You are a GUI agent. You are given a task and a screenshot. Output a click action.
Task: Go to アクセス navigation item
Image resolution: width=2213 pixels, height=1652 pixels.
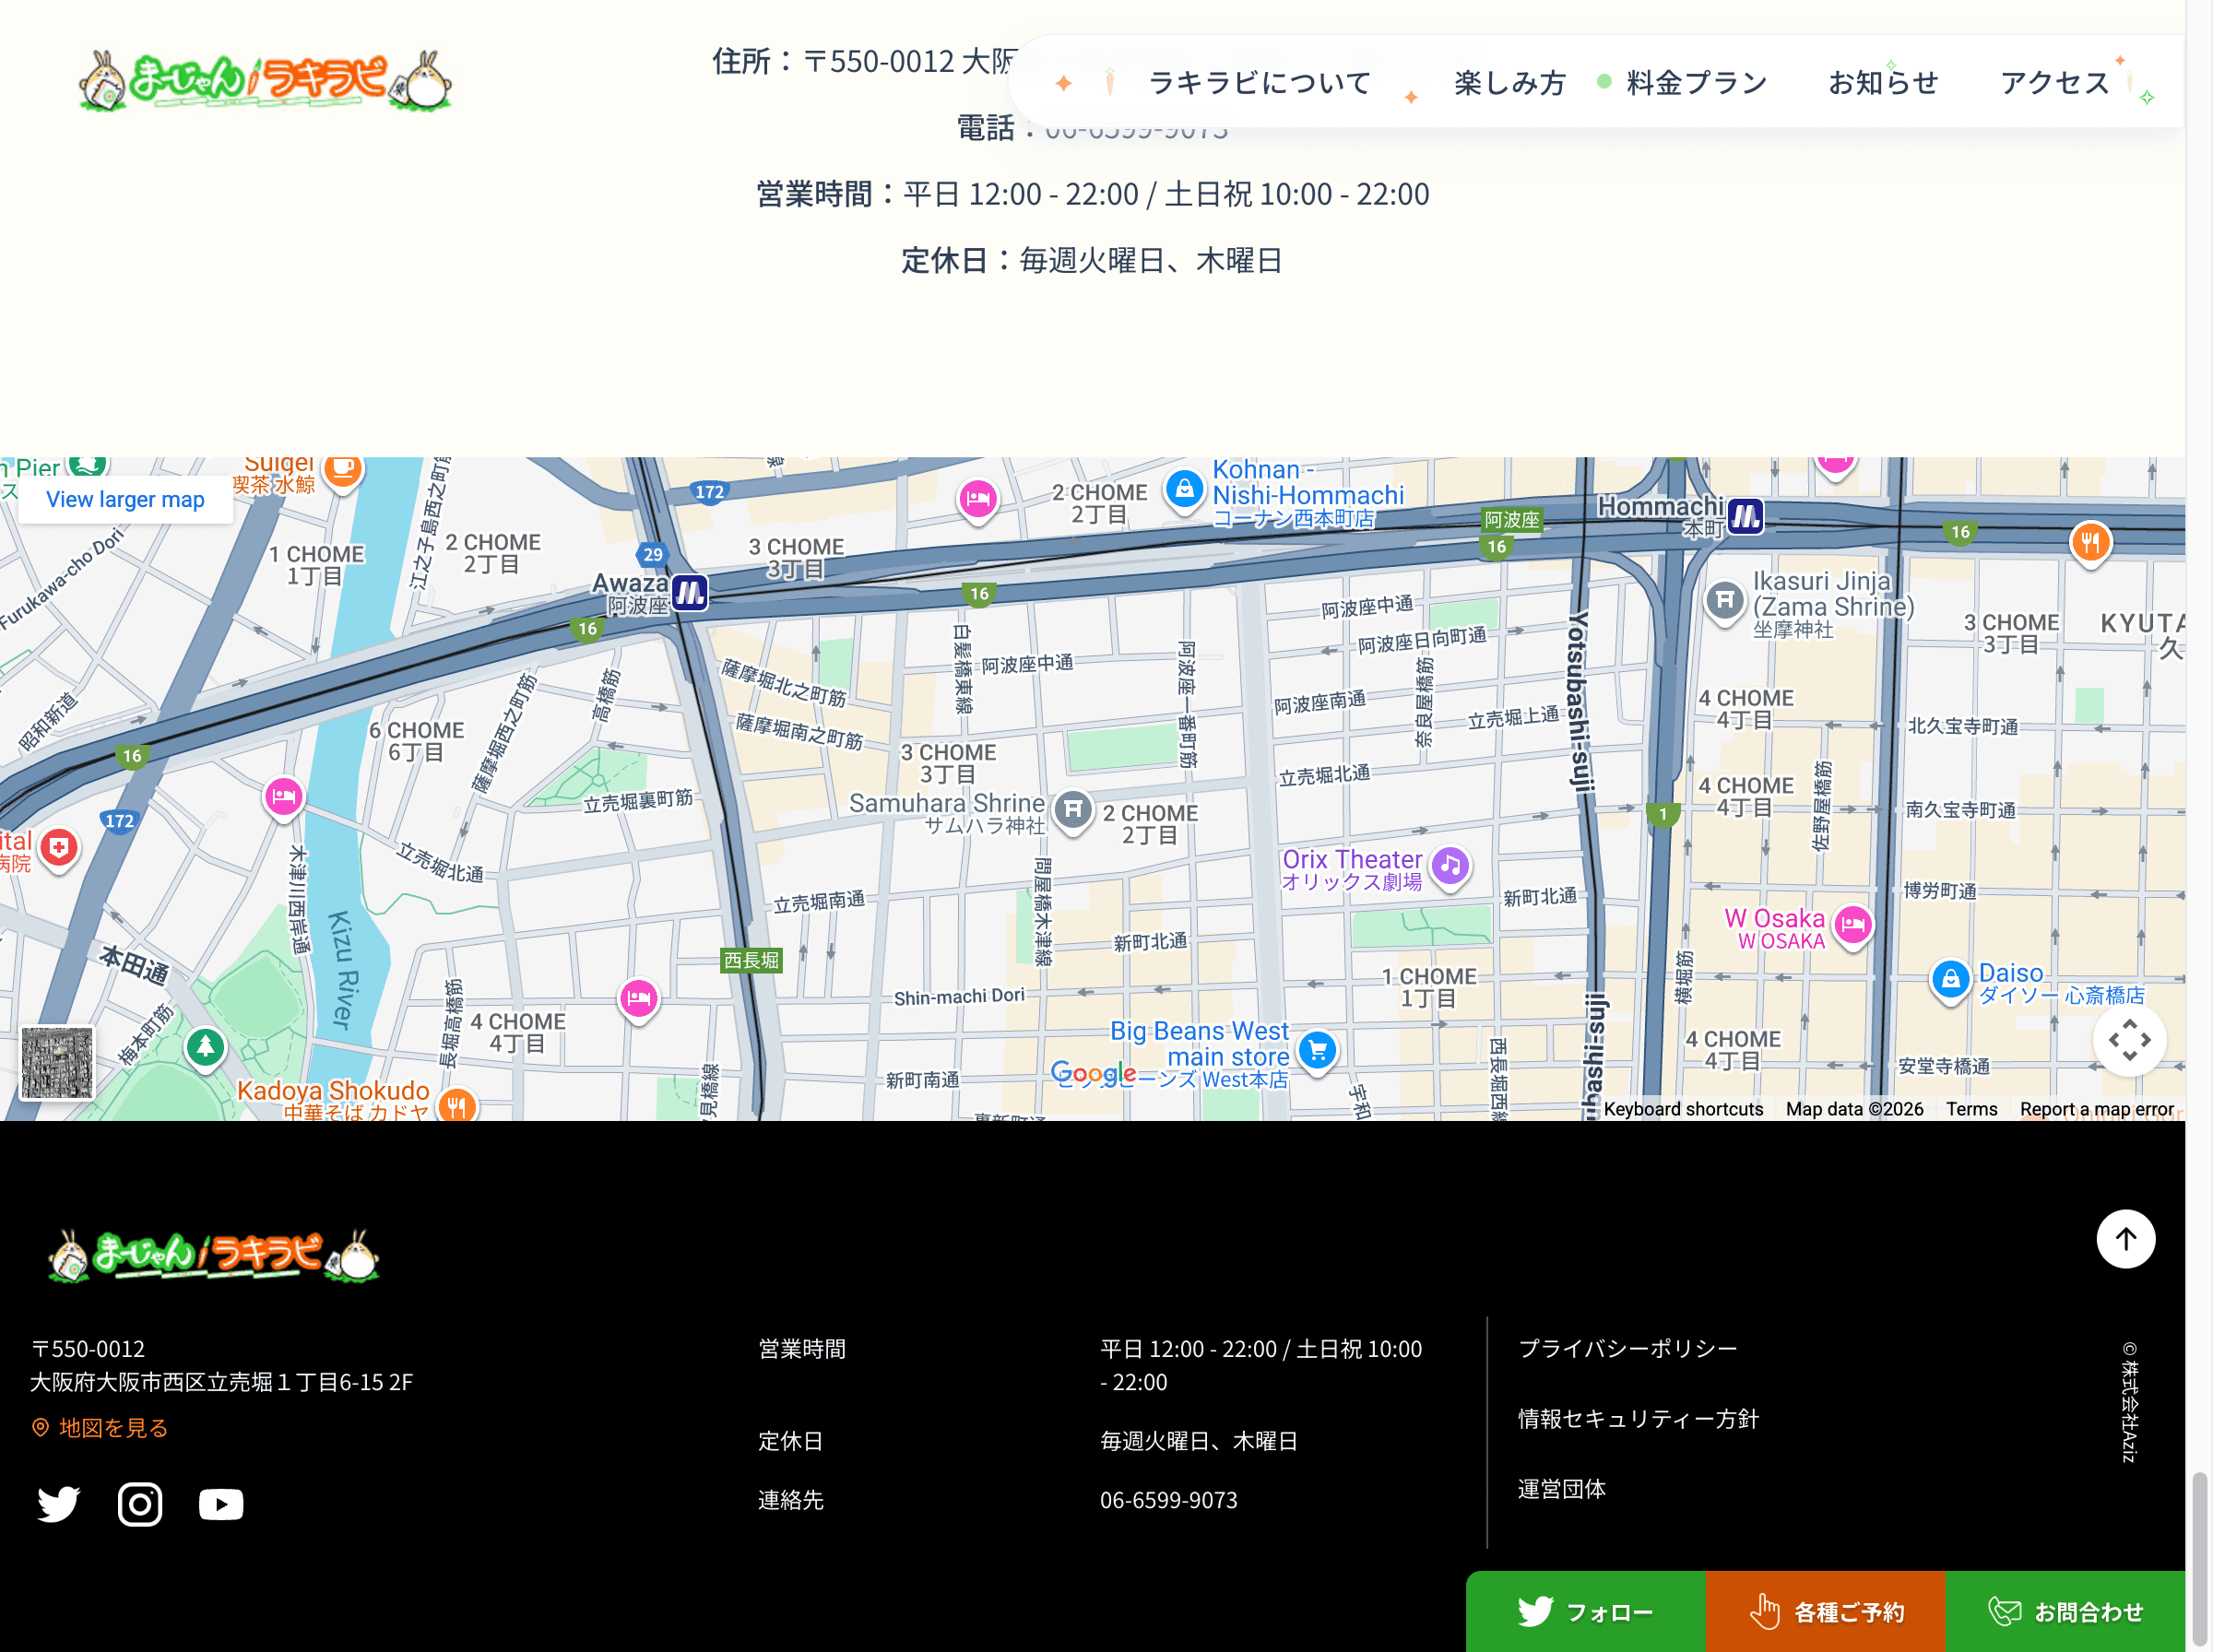(x=2054, y=83)
